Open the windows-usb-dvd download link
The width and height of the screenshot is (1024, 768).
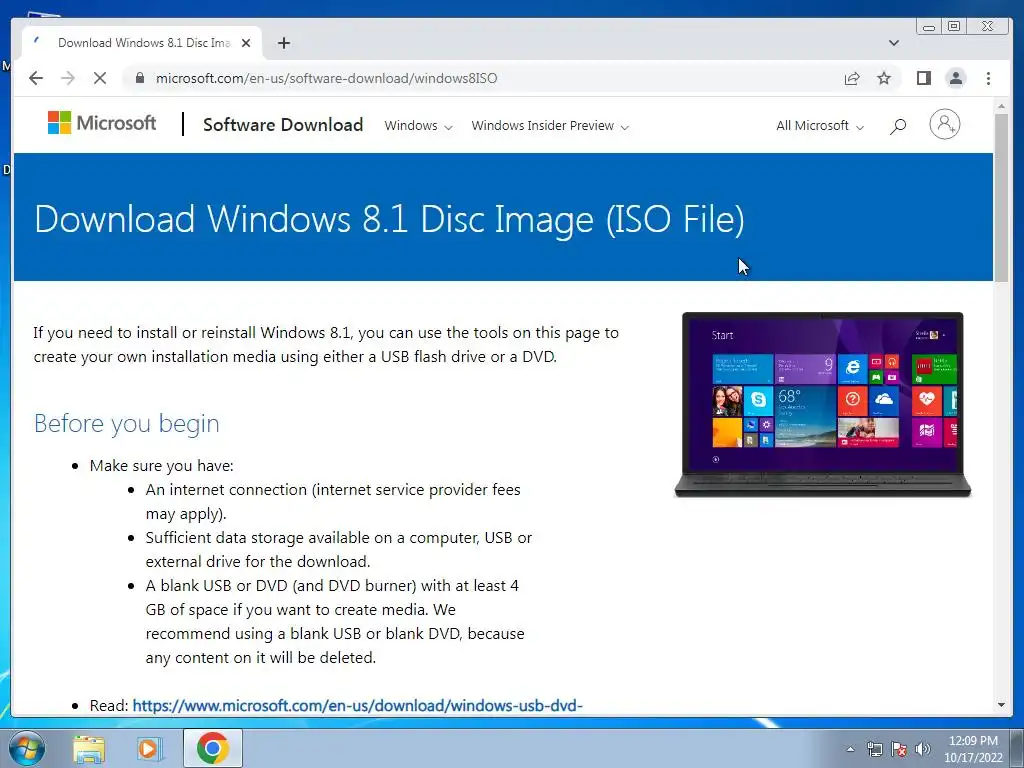coord(357,705)
